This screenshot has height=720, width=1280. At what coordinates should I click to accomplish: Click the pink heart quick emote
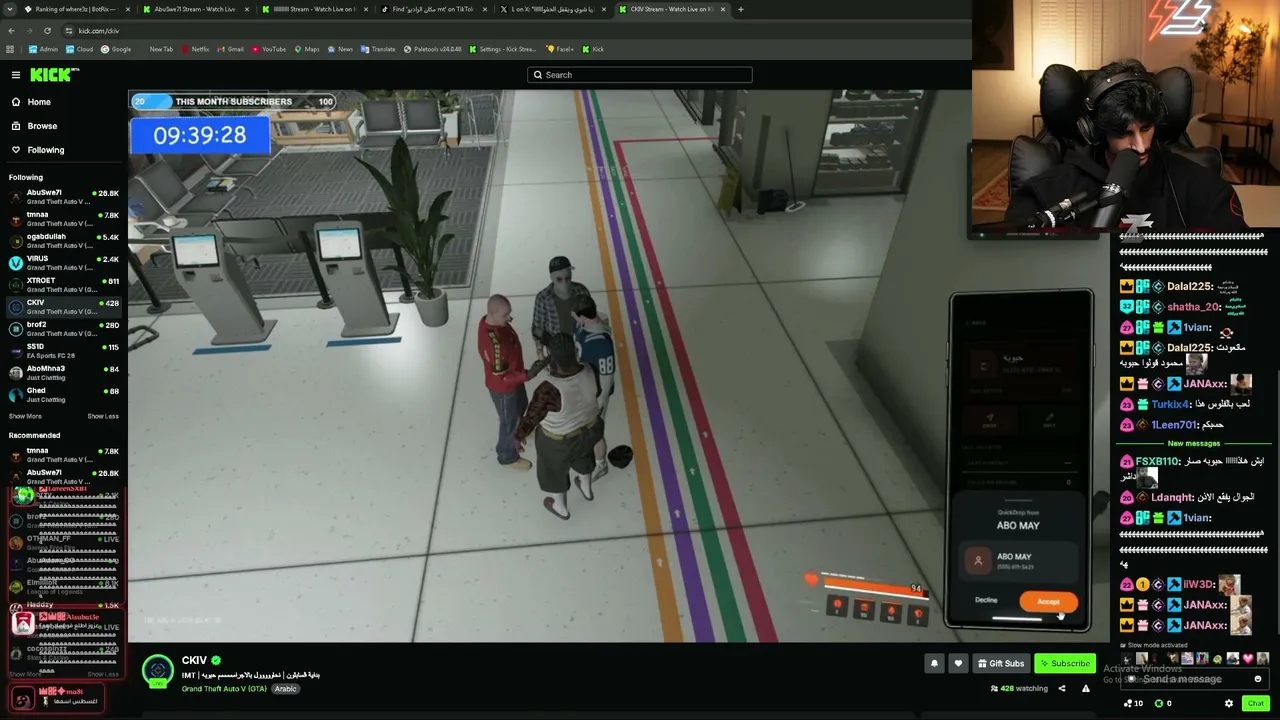point(1248,659)
